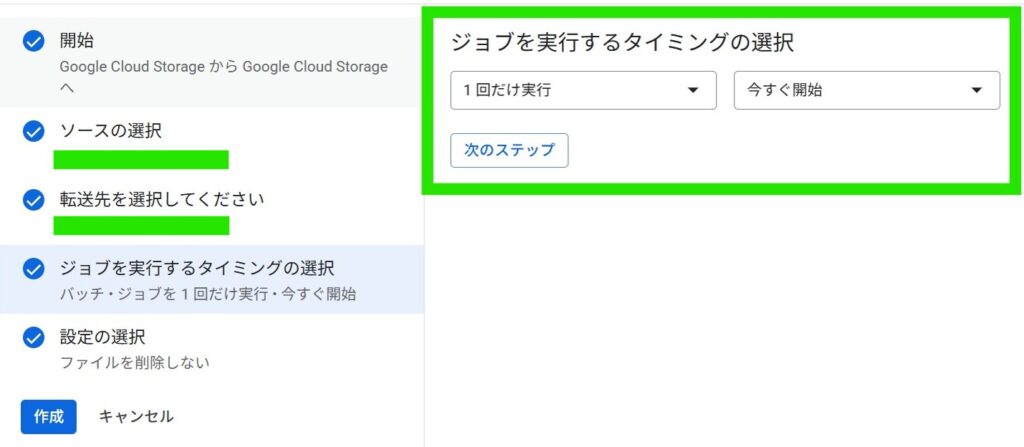Image resolution: width=1024 pixels, height=447 pixels.
Task: Click the checkmark icon beside 開始
Action: click(x=33, y=40)
